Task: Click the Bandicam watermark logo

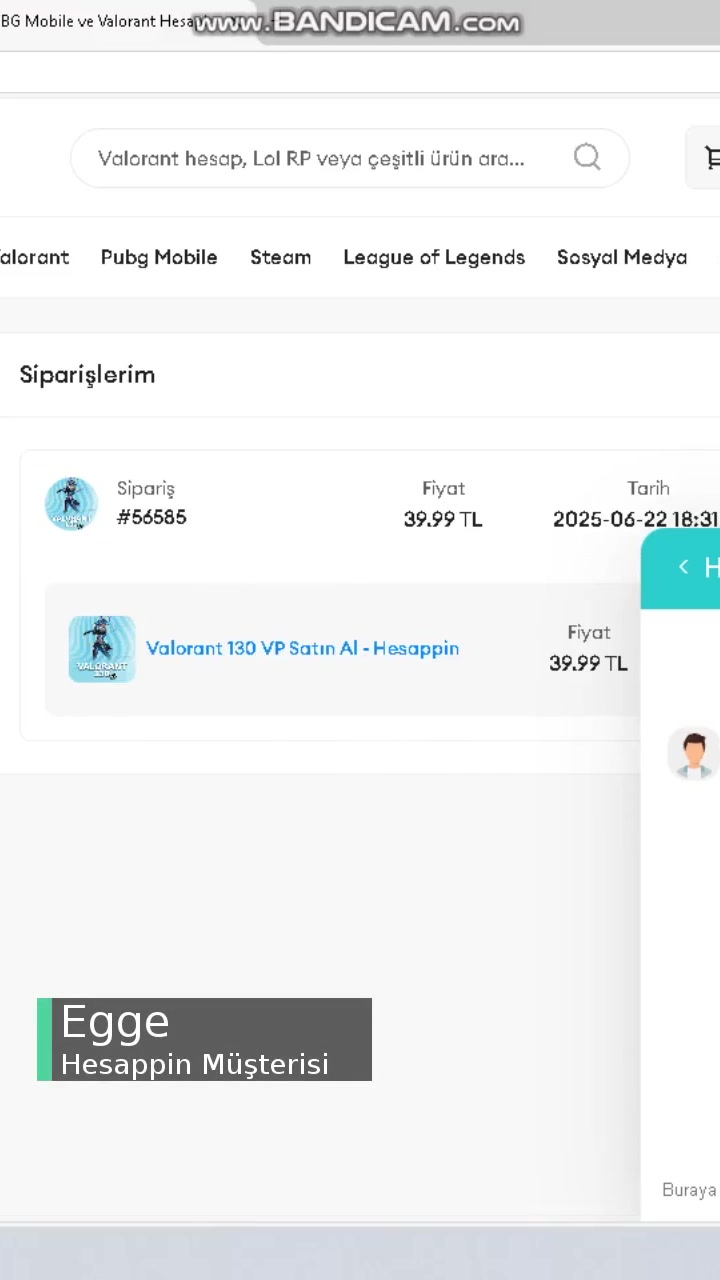Action: coord(357,22)
